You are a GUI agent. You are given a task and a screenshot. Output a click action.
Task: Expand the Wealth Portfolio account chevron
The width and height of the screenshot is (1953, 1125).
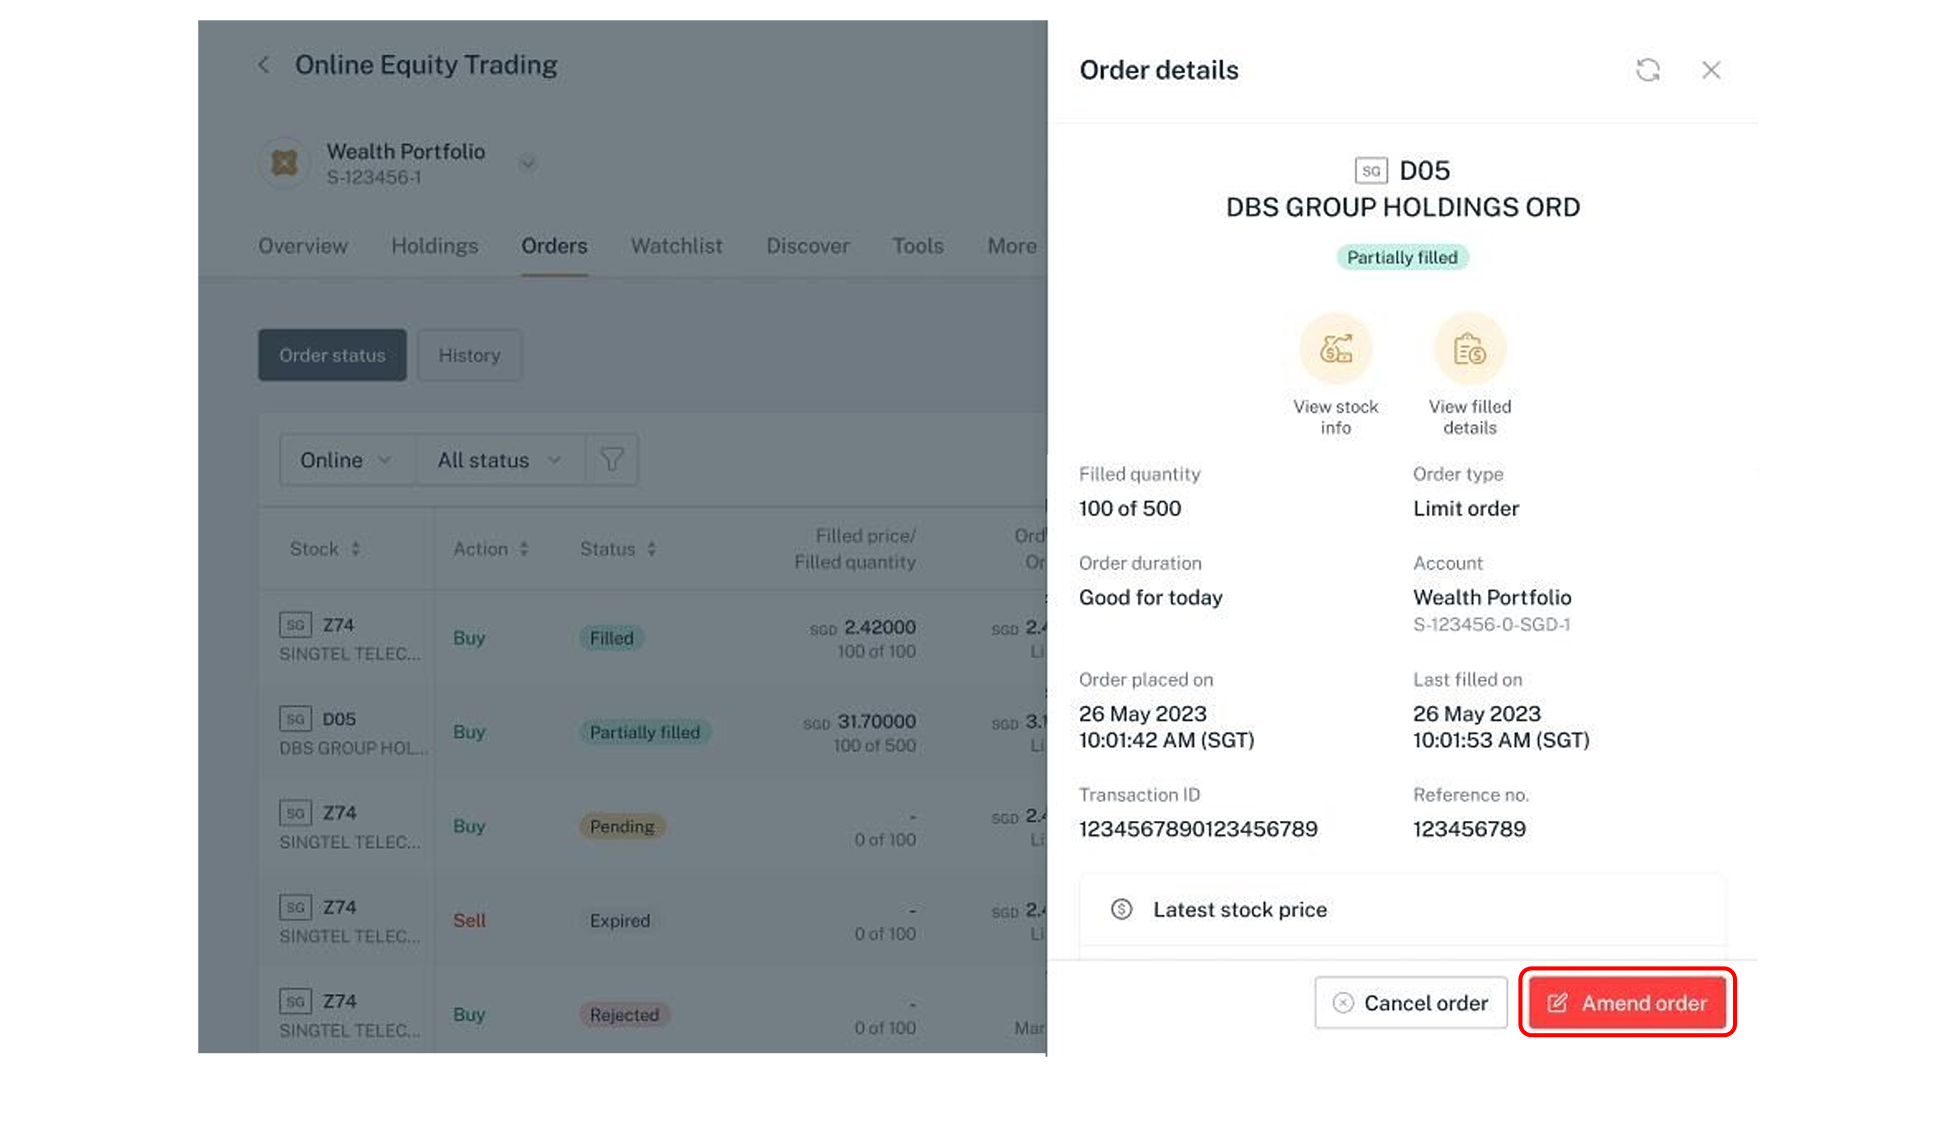(528, 163)
